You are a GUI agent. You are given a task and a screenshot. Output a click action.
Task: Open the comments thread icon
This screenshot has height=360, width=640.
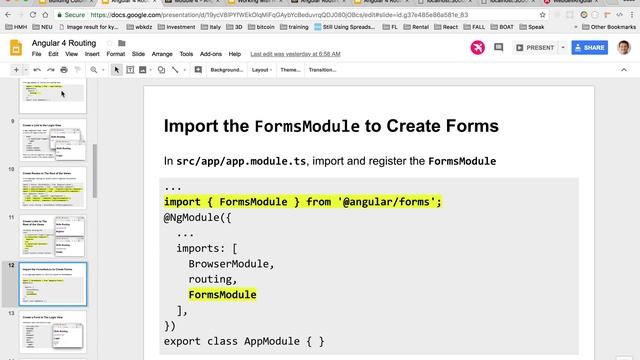(x=498, y=47)
